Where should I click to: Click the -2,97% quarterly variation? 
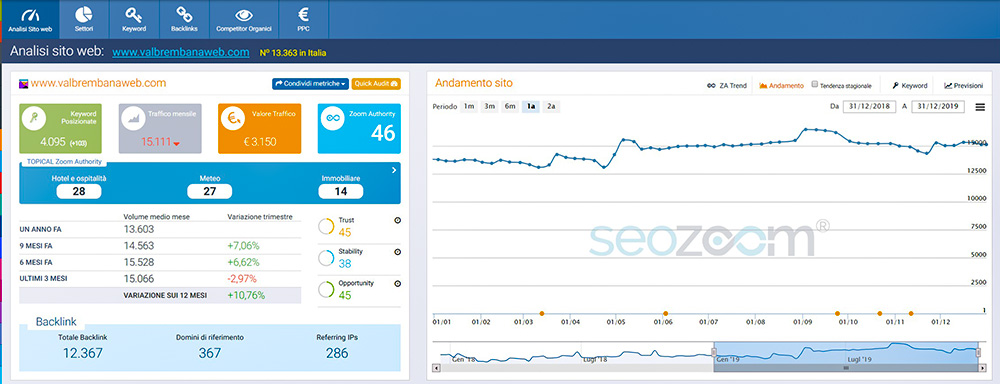pyautogui.click(x=242, y=279)
